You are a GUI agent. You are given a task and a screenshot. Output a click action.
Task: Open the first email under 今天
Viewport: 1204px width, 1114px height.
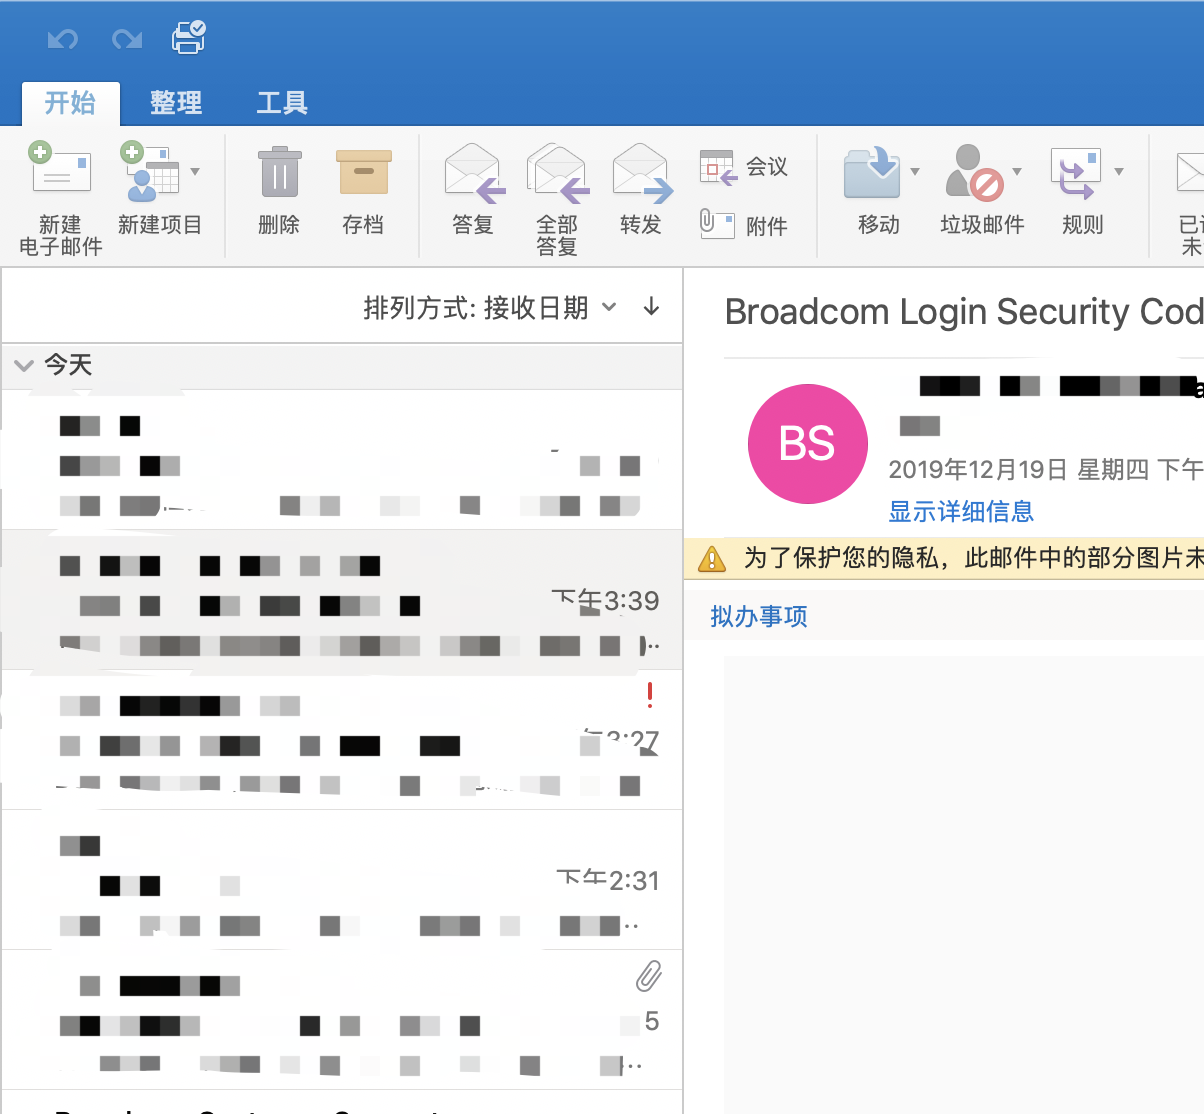342,460
